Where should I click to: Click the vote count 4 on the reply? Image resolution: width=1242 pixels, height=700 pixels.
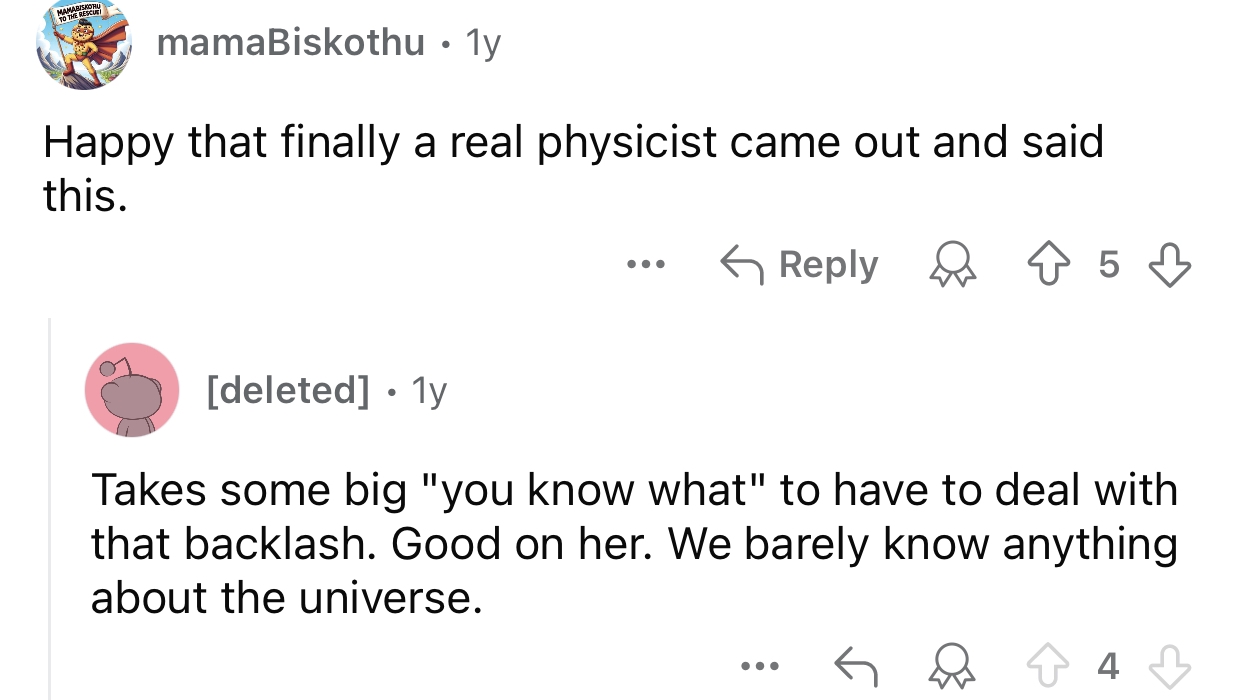click(1105, 665)
